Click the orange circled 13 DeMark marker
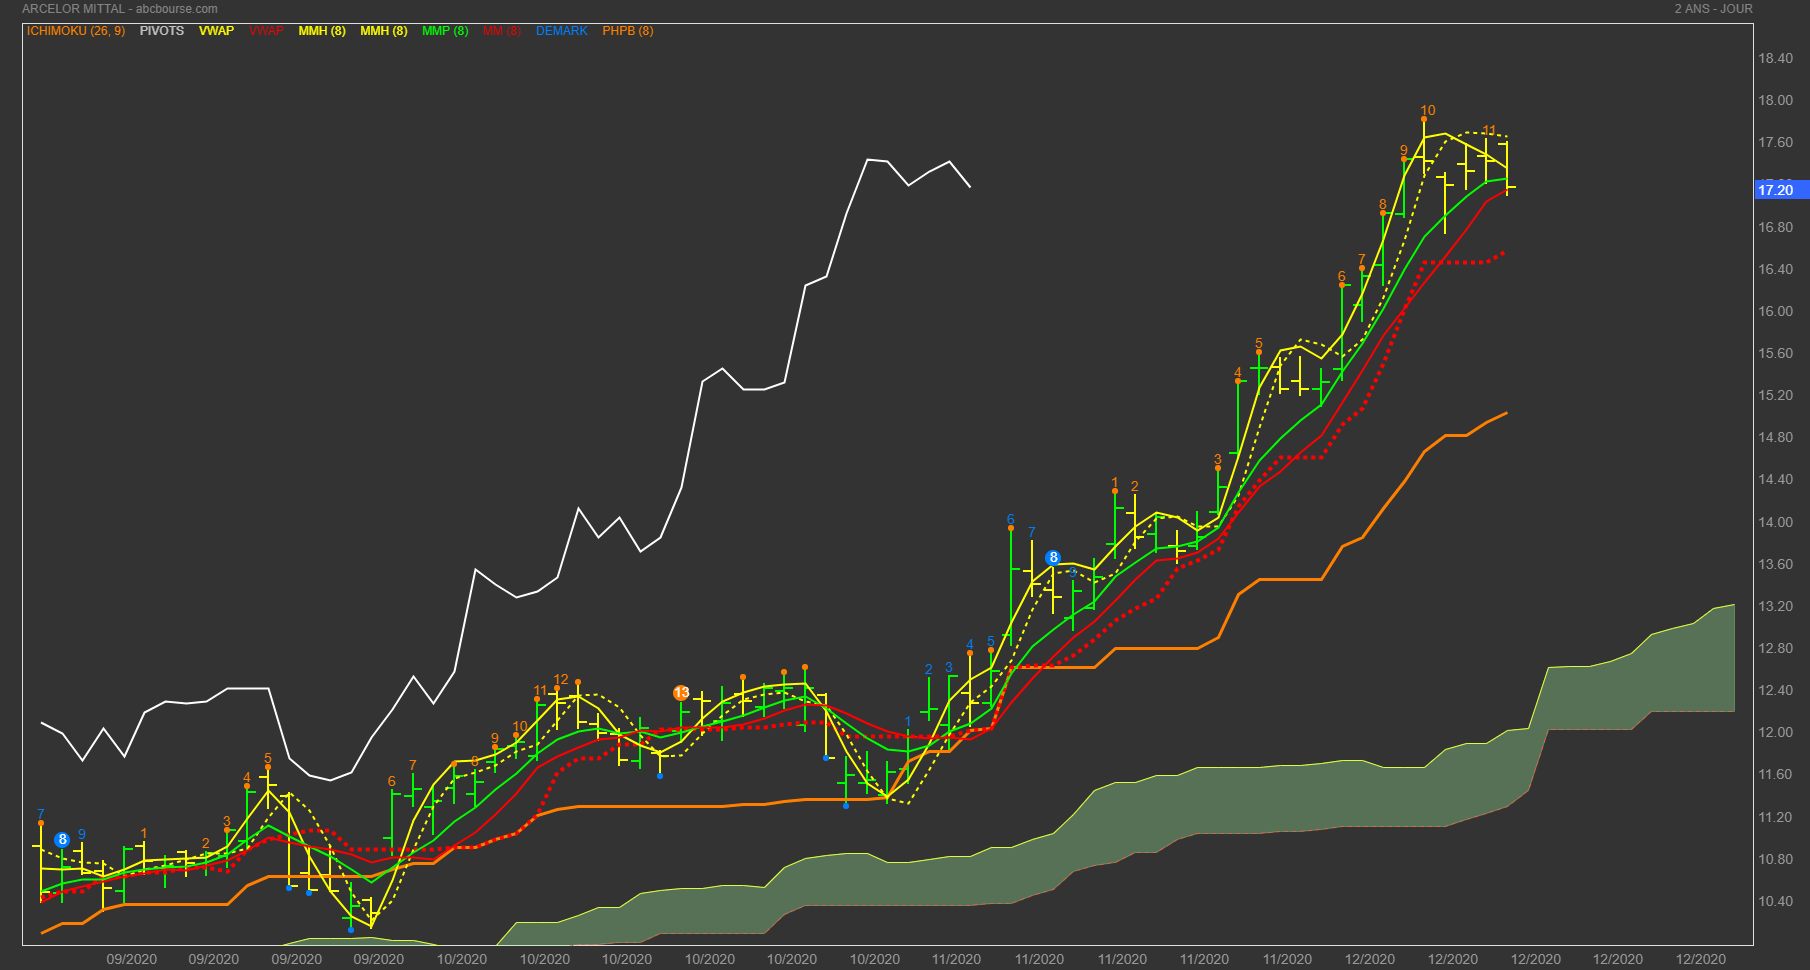 681,693
